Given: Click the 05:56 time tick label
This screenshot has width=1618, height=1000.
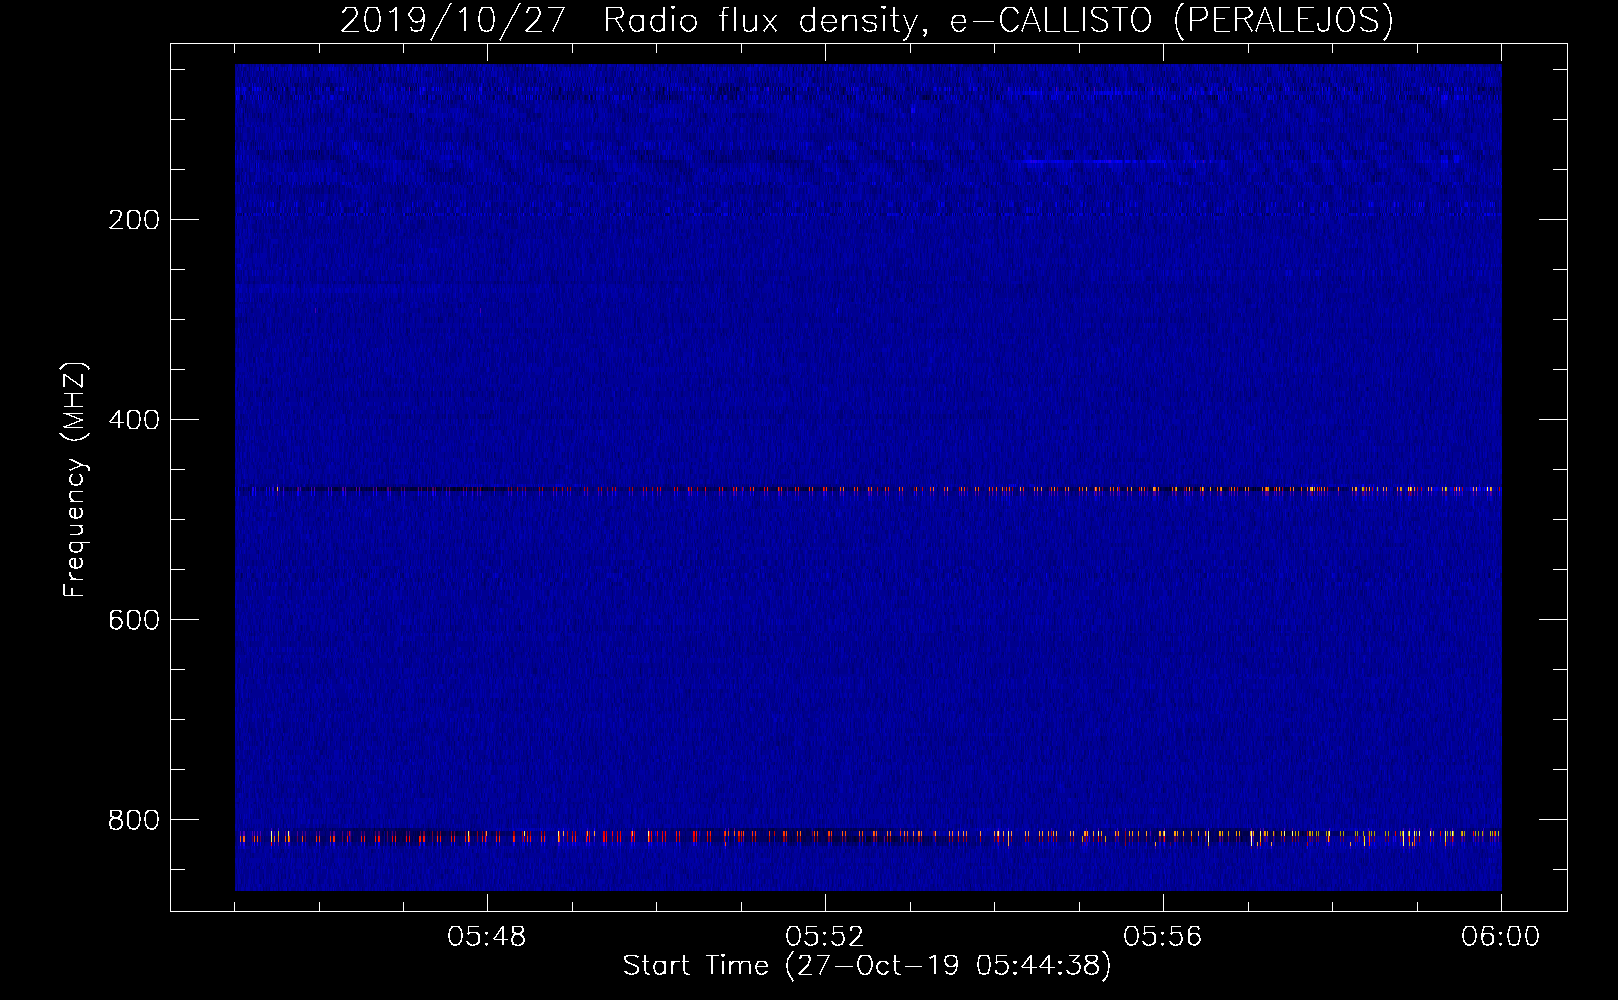Looking at the screenshot, I should (x=1163, y=937).
